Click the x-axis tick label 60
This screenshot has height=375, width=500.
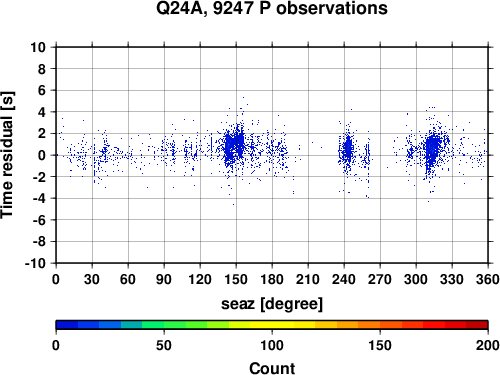(x=128, y=279)
